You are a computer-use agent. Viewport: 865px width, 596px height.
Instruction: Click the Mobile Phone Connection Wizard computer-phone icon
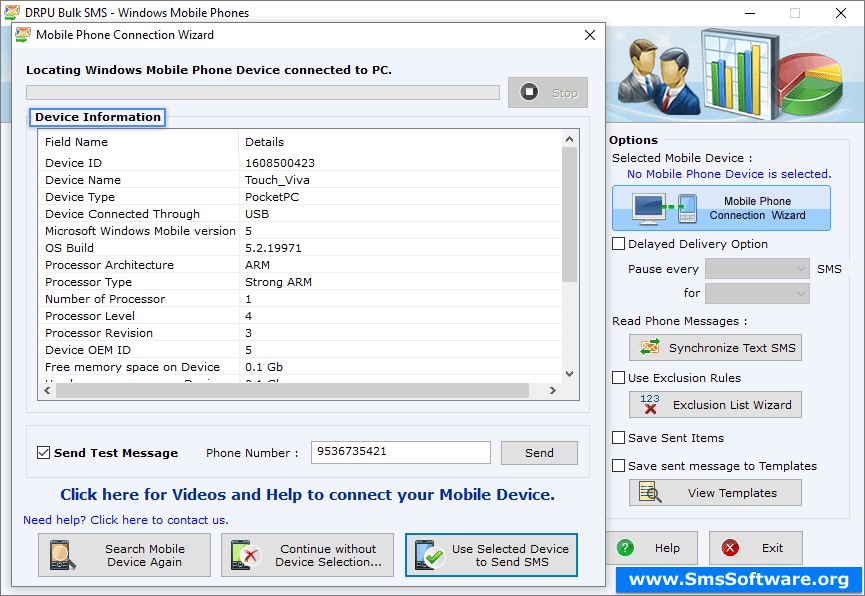[x=665, y=209]
